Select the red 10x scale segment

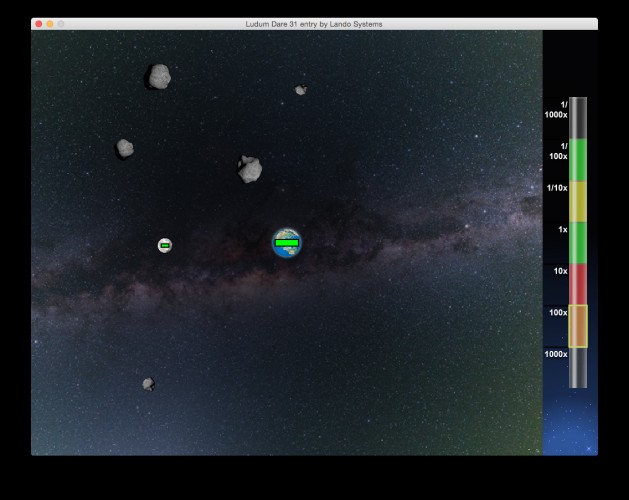click(578, 284)
